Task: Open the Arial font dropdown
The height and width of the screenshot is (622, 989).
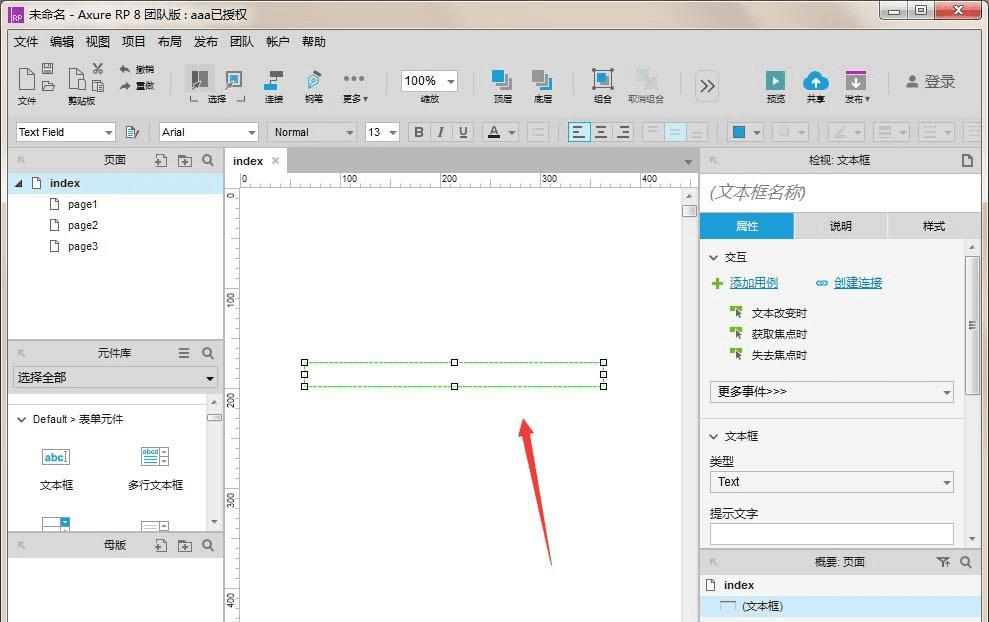Action: click(x=252, y=132)
